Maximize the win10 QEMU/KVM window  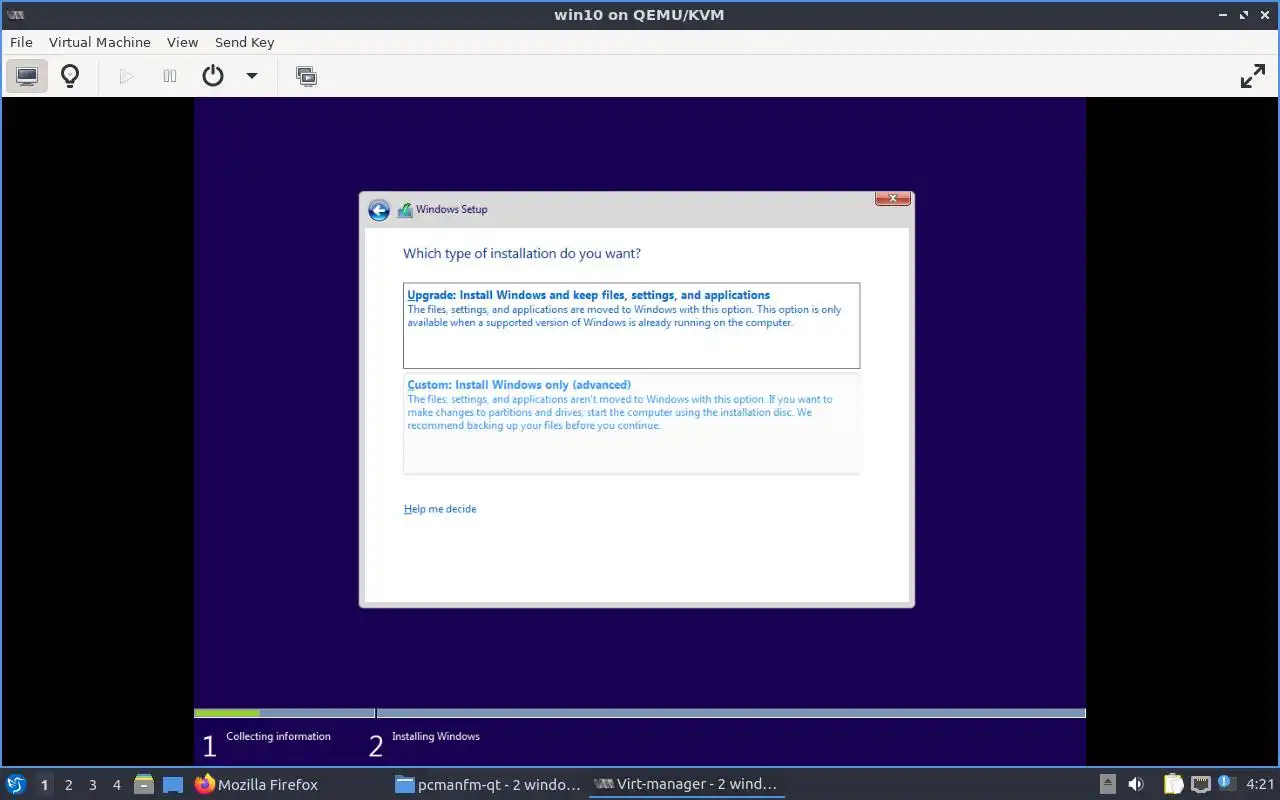[1245, 15]
